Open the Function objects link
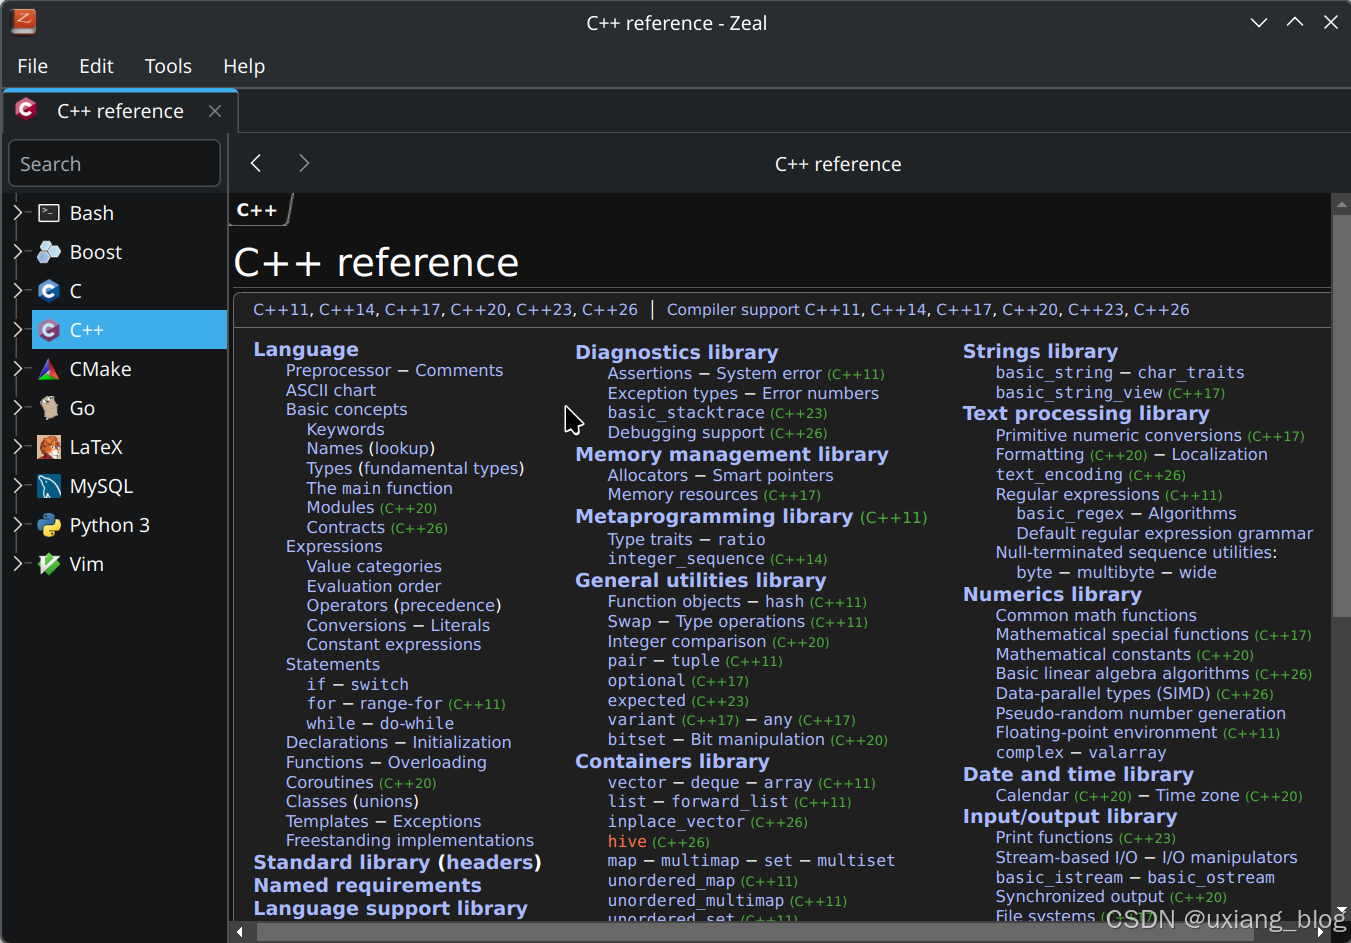The width and height of the screenshot is (1351, 943). tap(674, 601)
